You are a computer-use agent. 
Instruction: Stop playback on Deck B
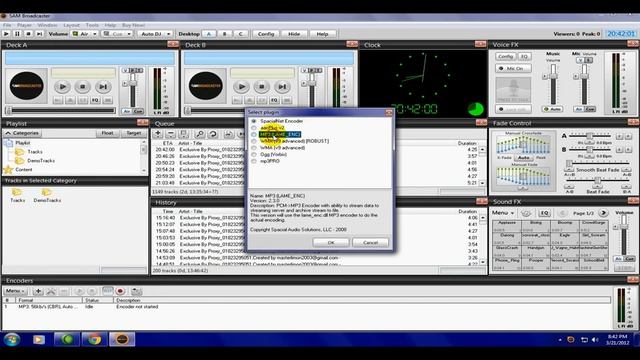click(x=262, y=87)
